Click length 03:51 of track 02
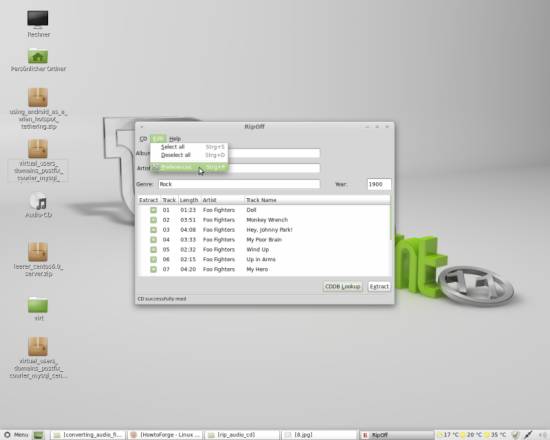Viewport: 550px width, 440px height. pyautogui.click(x=188, y=220)
